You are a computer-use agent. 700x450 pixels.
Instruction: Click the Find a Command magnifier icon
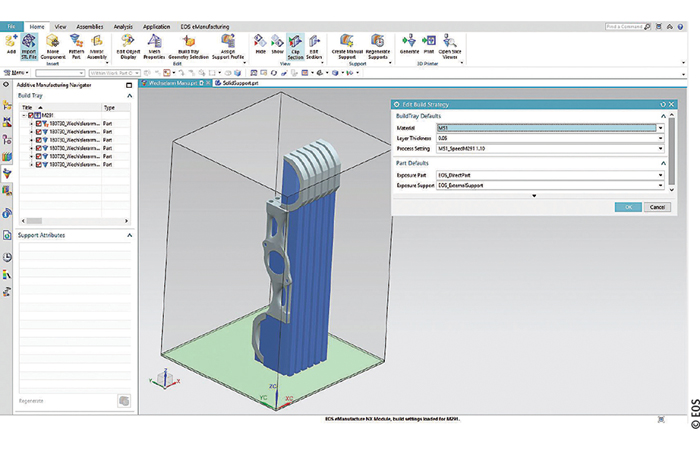(x=647, y=27)
